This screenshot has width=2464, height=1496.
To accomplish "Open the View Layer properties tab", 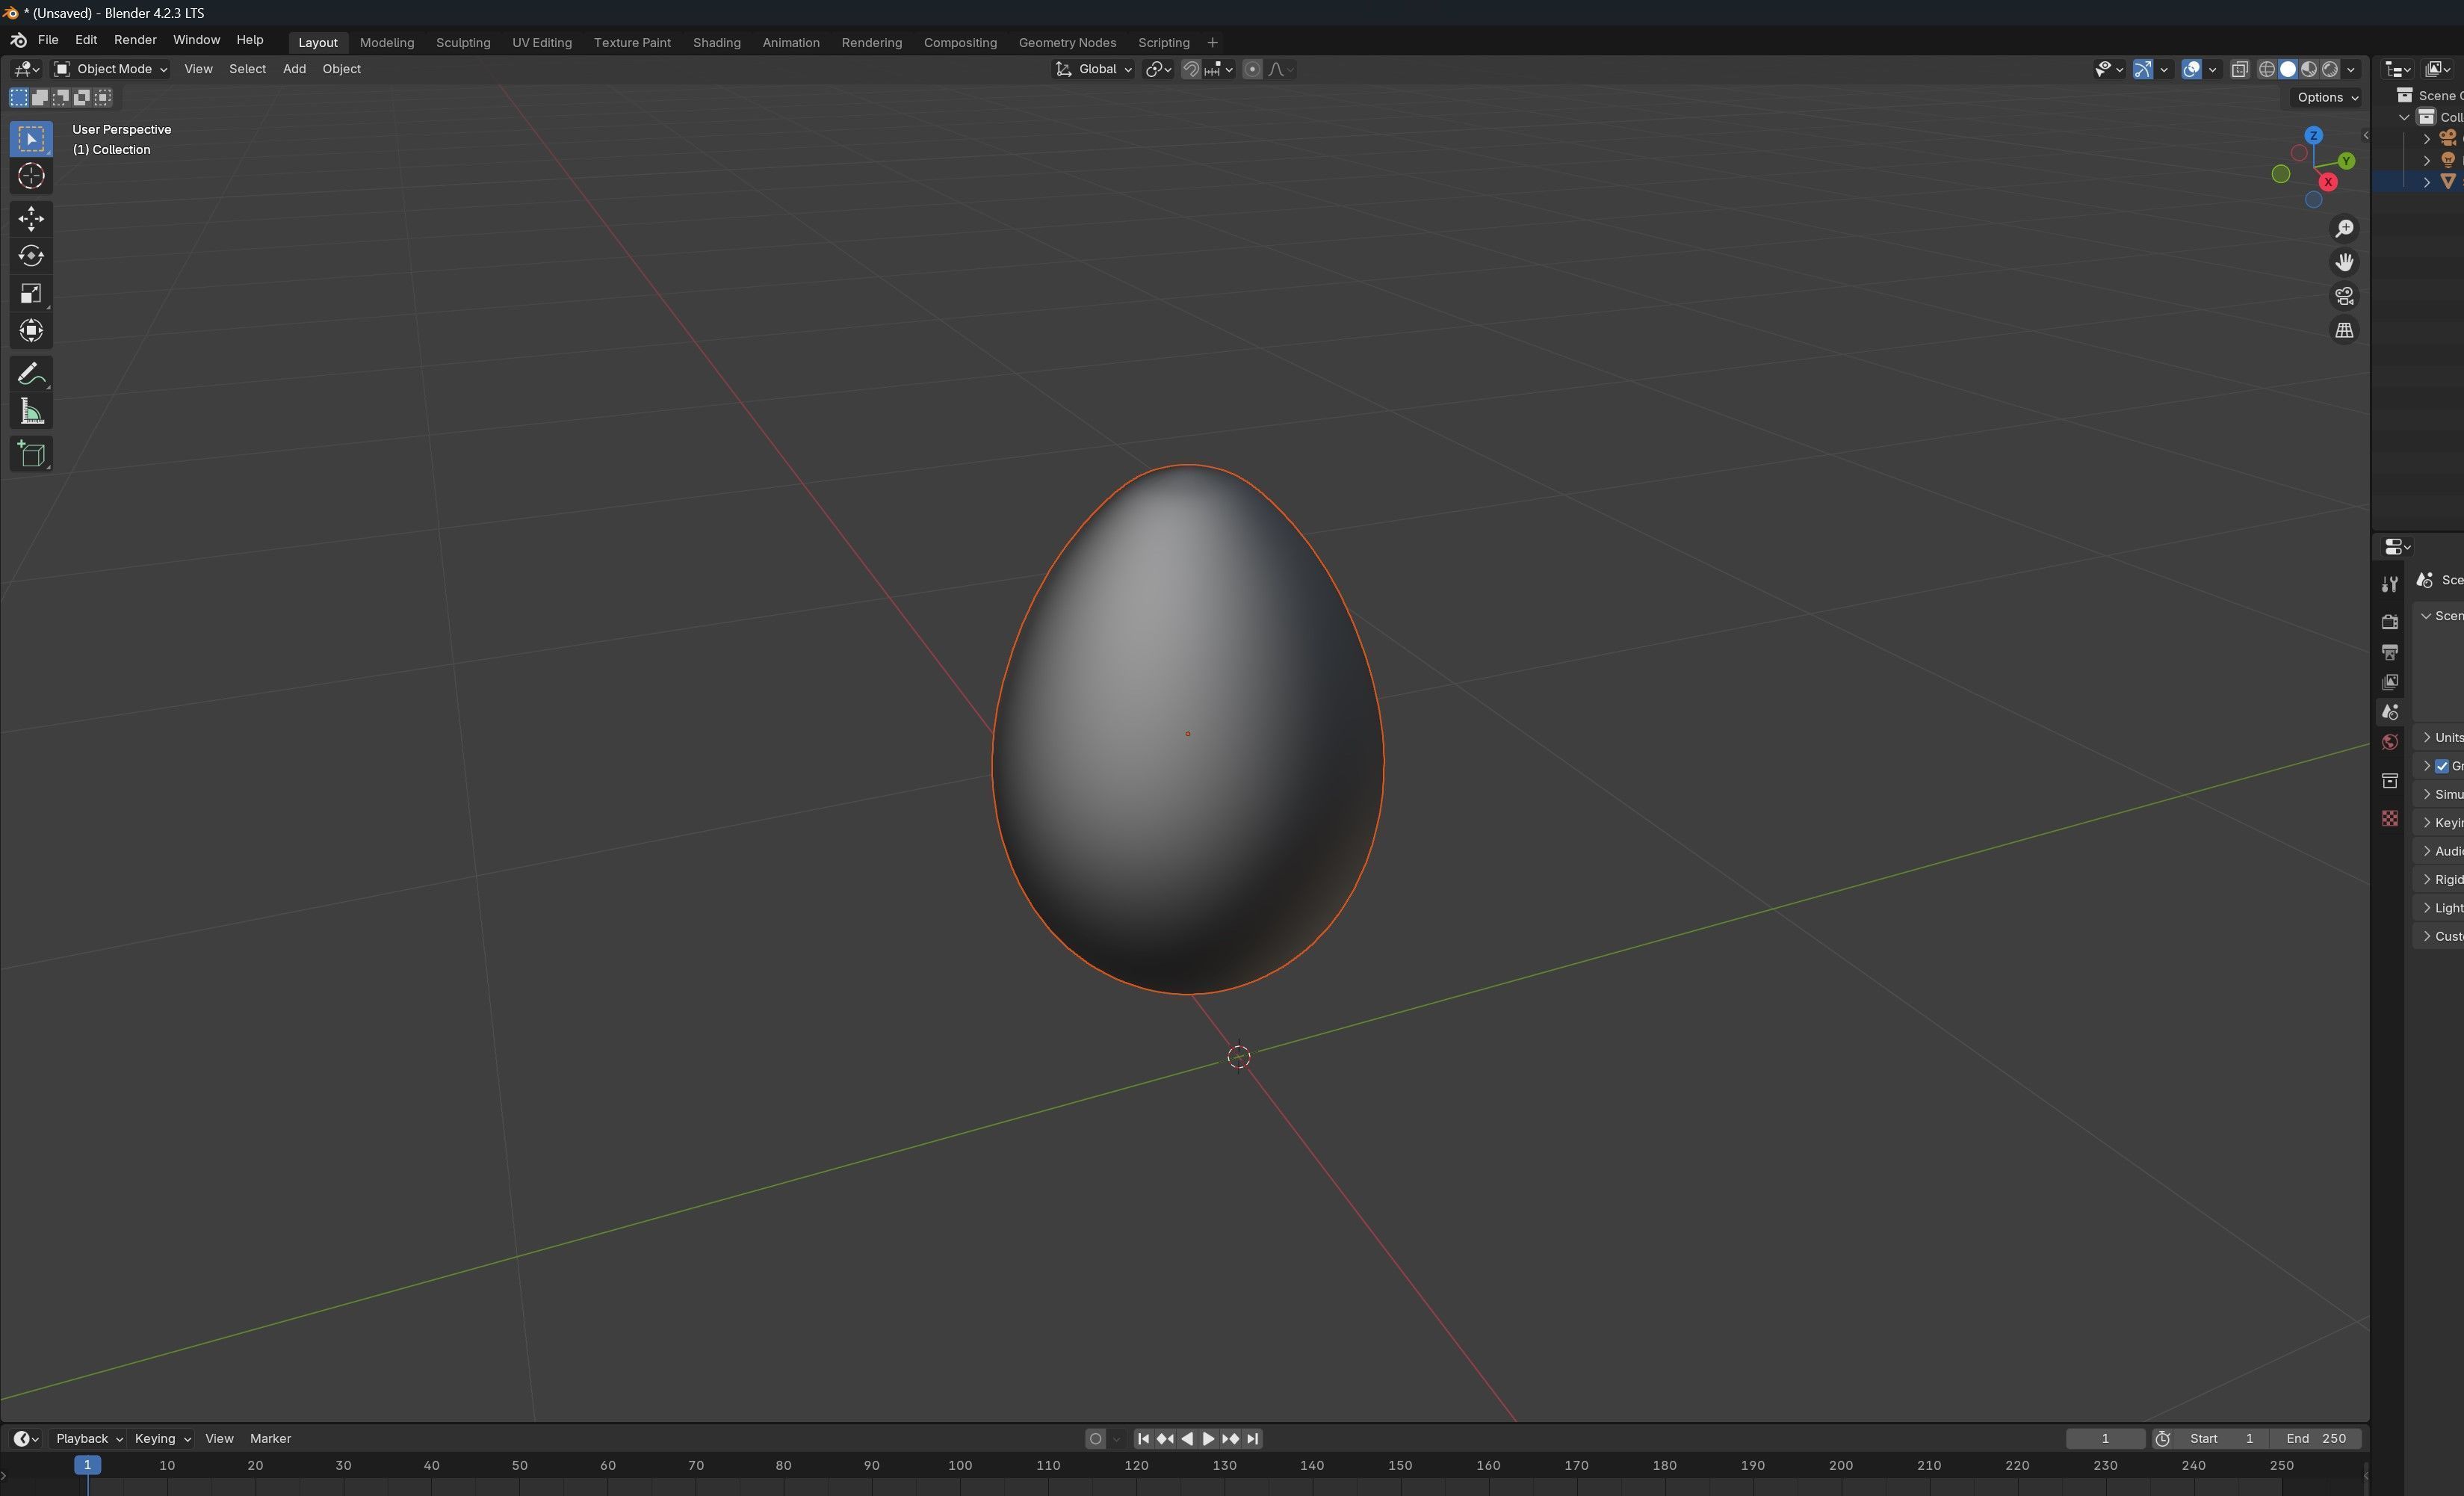I will pyautogui.click(x=2389, y=682).
